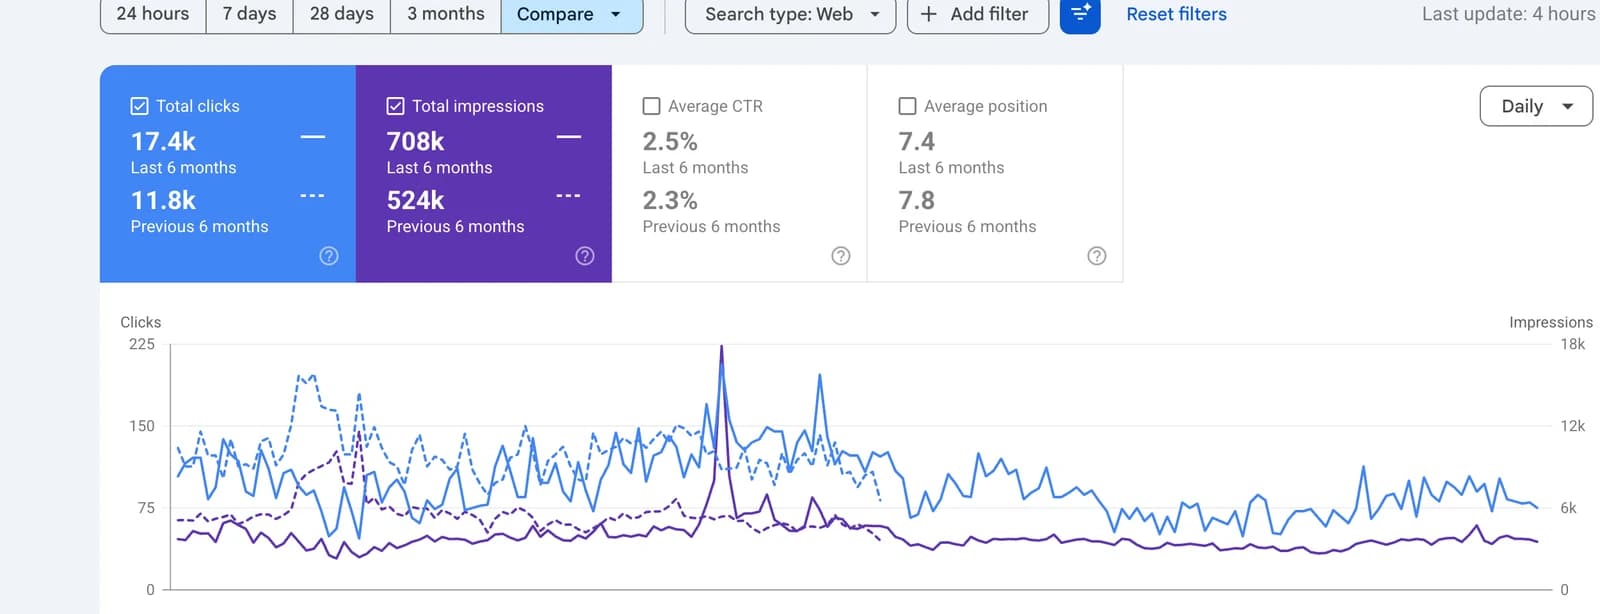The height and width of the screenshot is (614, 1600).
Task: Open the Compare date range dropdown
Action: [x=571, y=14]
